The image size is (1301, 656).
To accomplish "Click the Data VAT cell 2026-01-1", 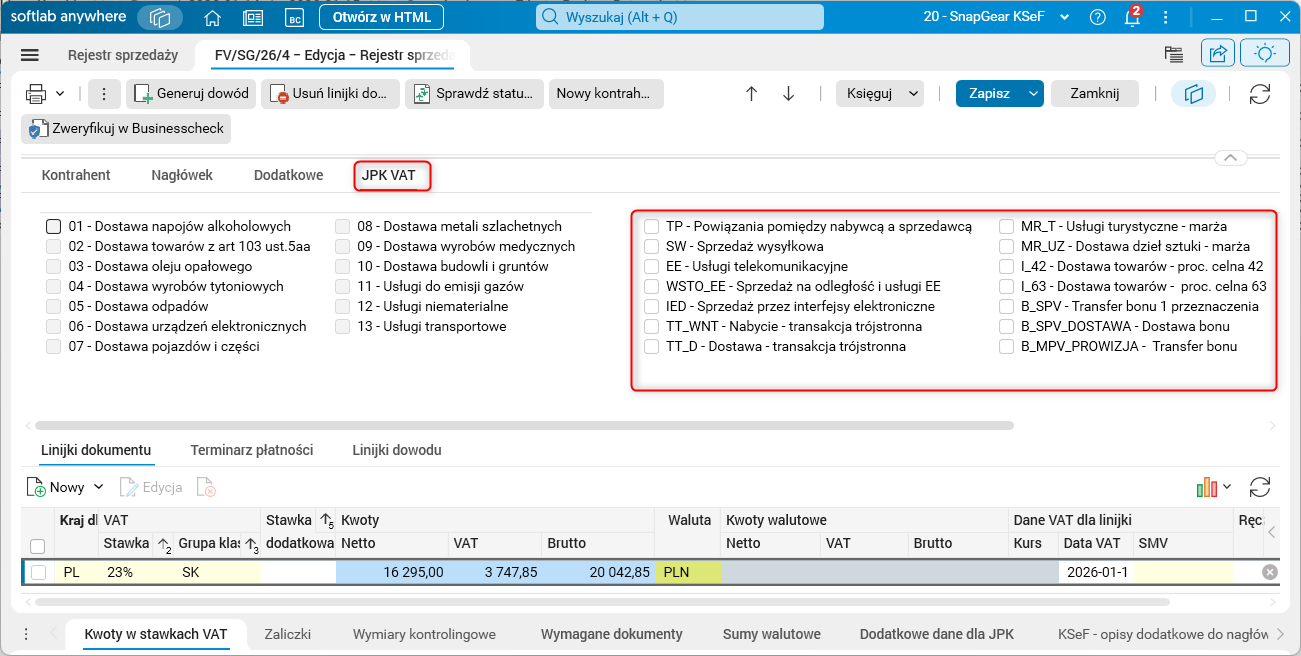I will point(1095,572).
